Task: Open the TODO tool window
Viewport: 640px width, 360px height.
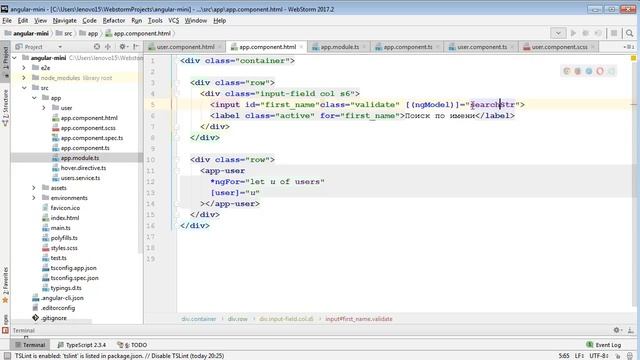Action: coord(132,345)
